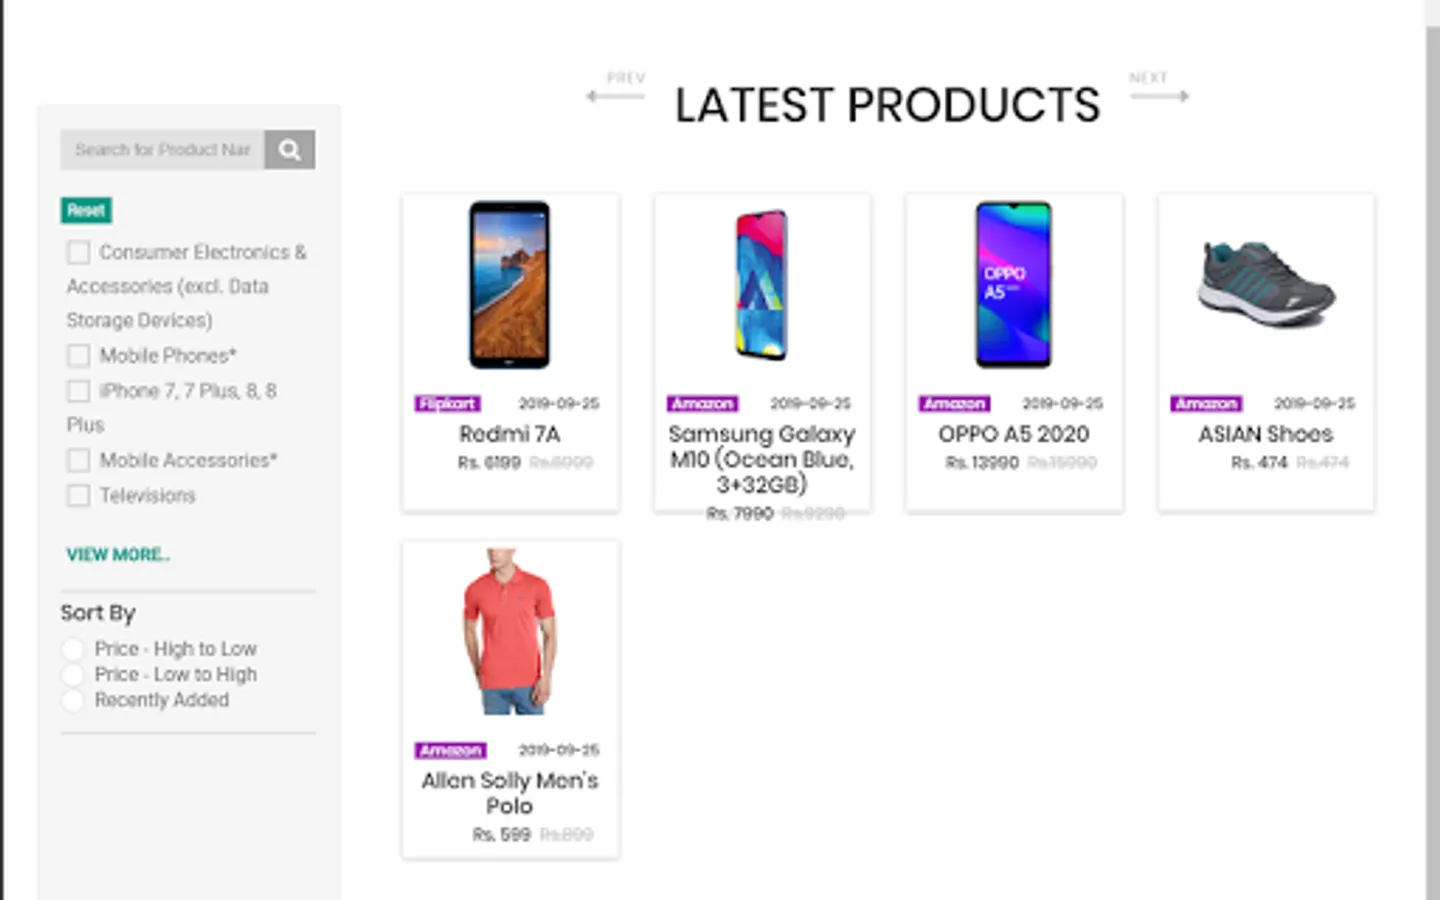Enable the Mobile Phones category checkbox
This screenshot has height=900, width=1440.
pyautogui.click(x=78, y=356)
